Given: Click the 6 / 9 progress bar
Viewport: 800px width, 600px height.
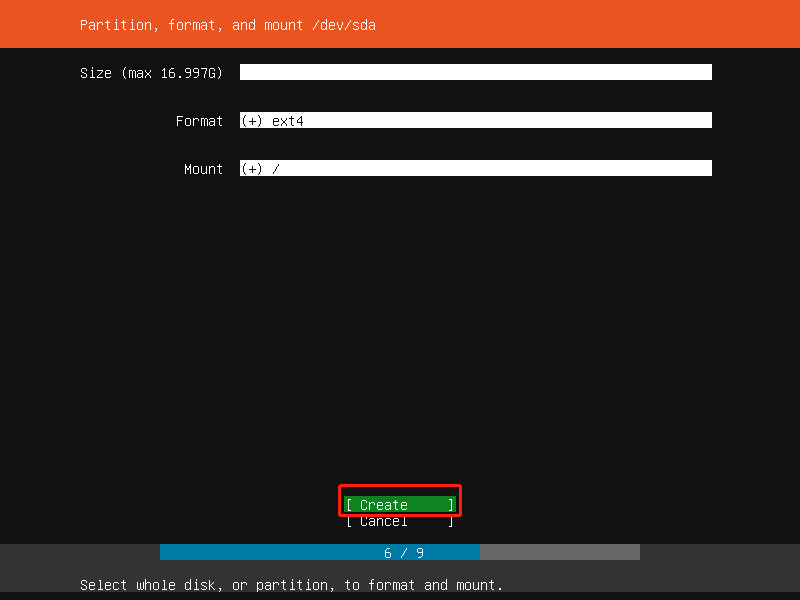Looking at the screenshot, I should coord(400,551).
